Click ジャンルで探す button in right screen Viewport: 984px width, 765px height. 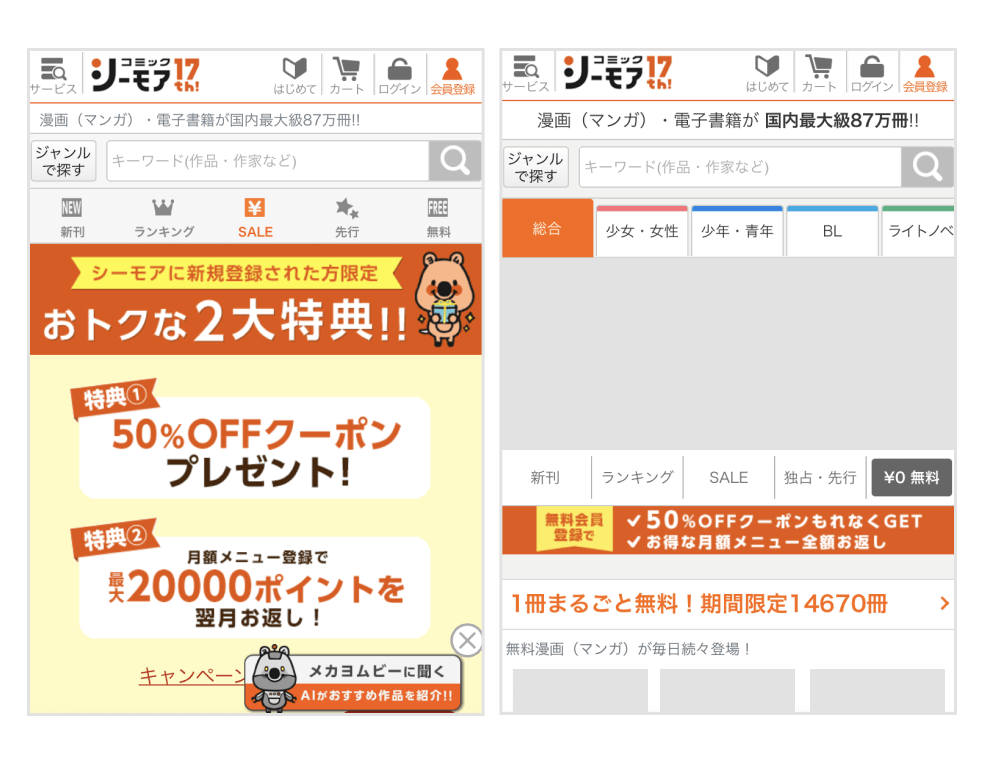coord(536,167)
